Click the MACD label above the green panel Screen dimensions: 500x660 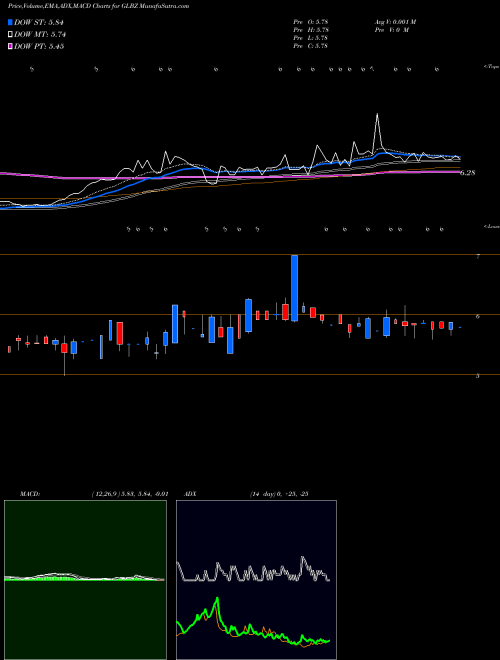point(29,494)
